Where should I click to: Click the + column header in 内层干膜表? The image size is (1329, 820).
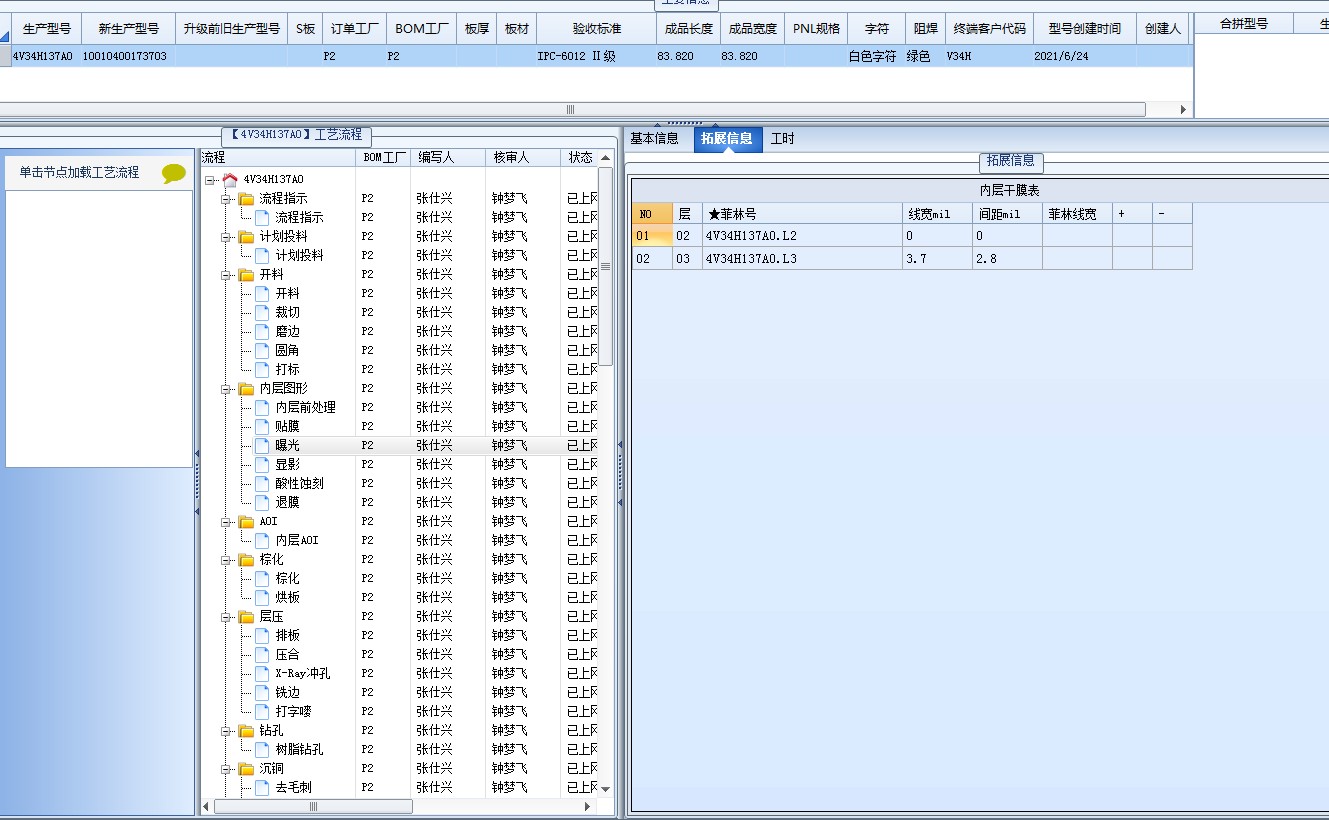coord(1132,213)
